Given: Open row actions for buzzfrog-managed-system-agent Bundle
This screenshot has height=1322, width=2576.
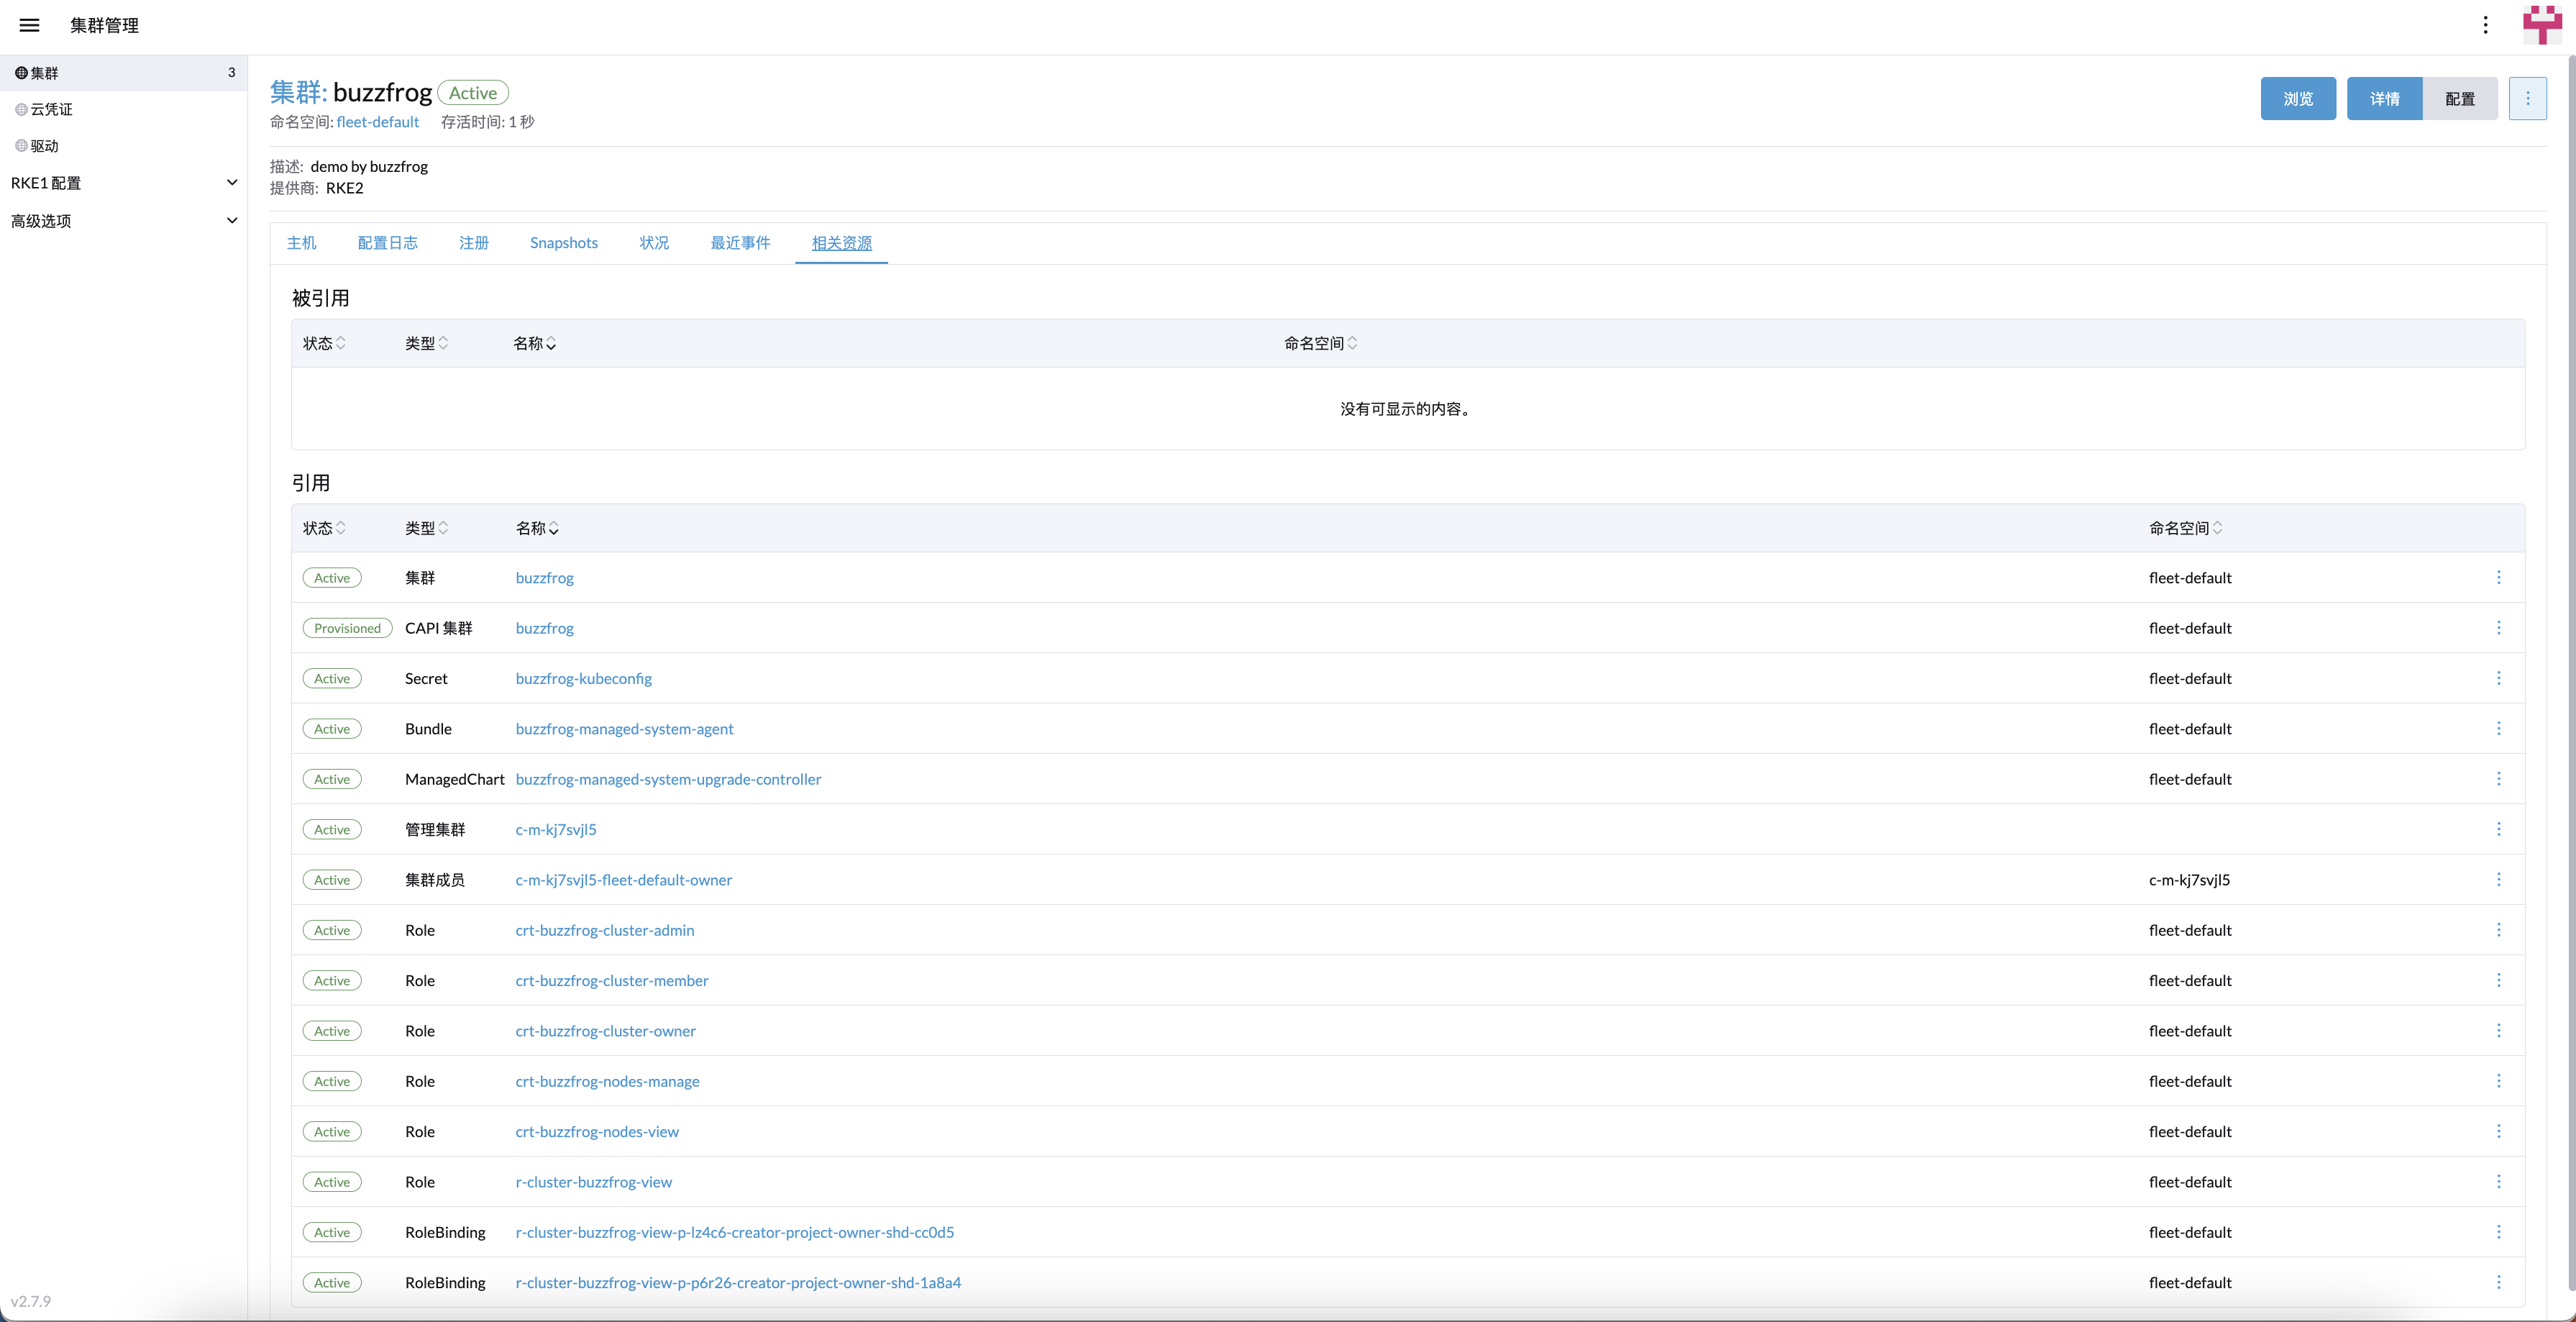Looking at the screenshot, I should pyautogui.click(x=2498, y=728).
